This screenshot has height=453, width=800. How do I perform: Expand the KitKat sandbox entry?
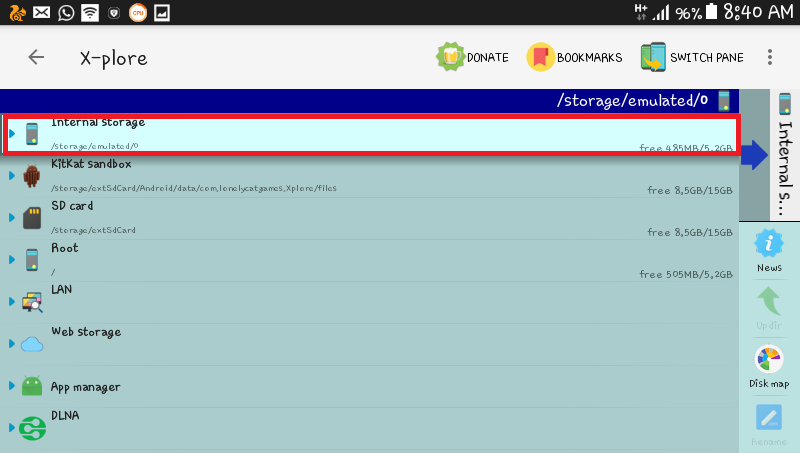pos(12,176)
